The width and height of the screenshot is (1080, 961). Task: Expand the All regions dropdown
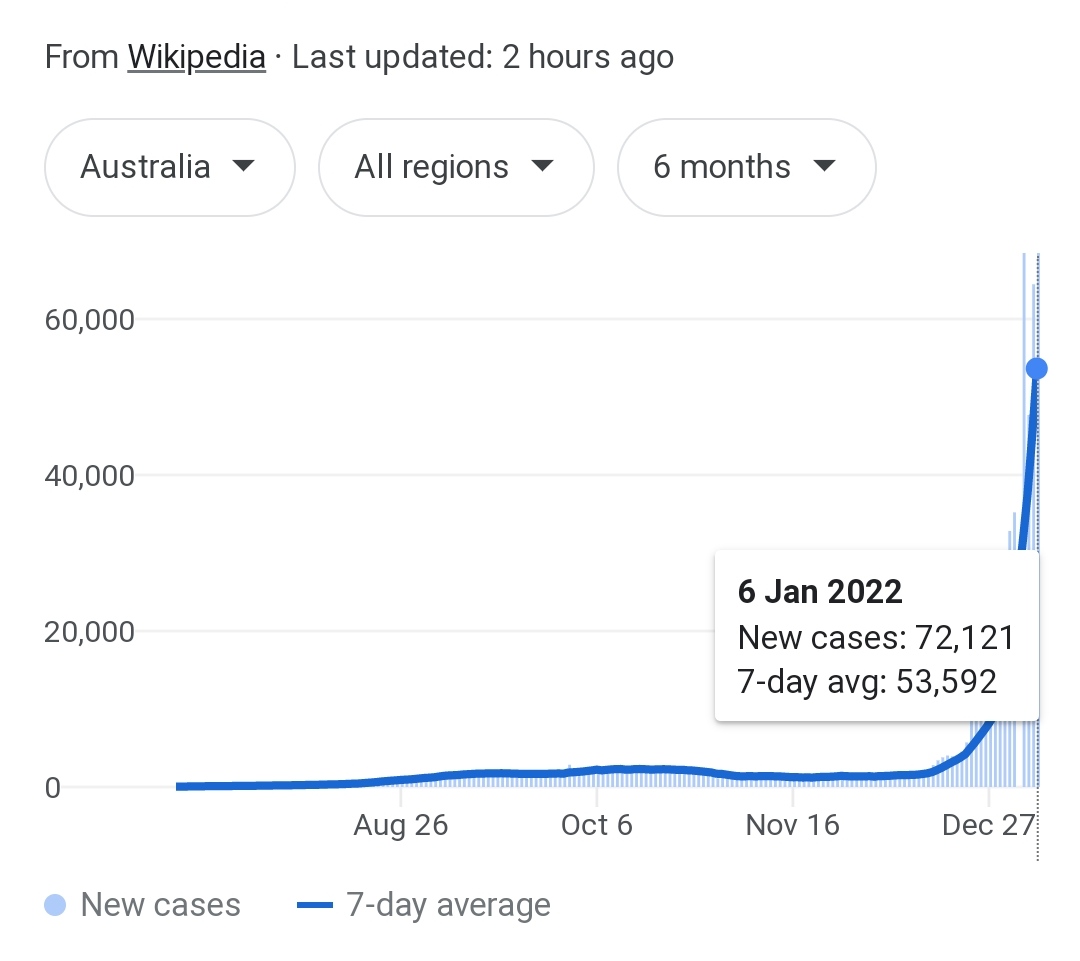click(456, 167)
